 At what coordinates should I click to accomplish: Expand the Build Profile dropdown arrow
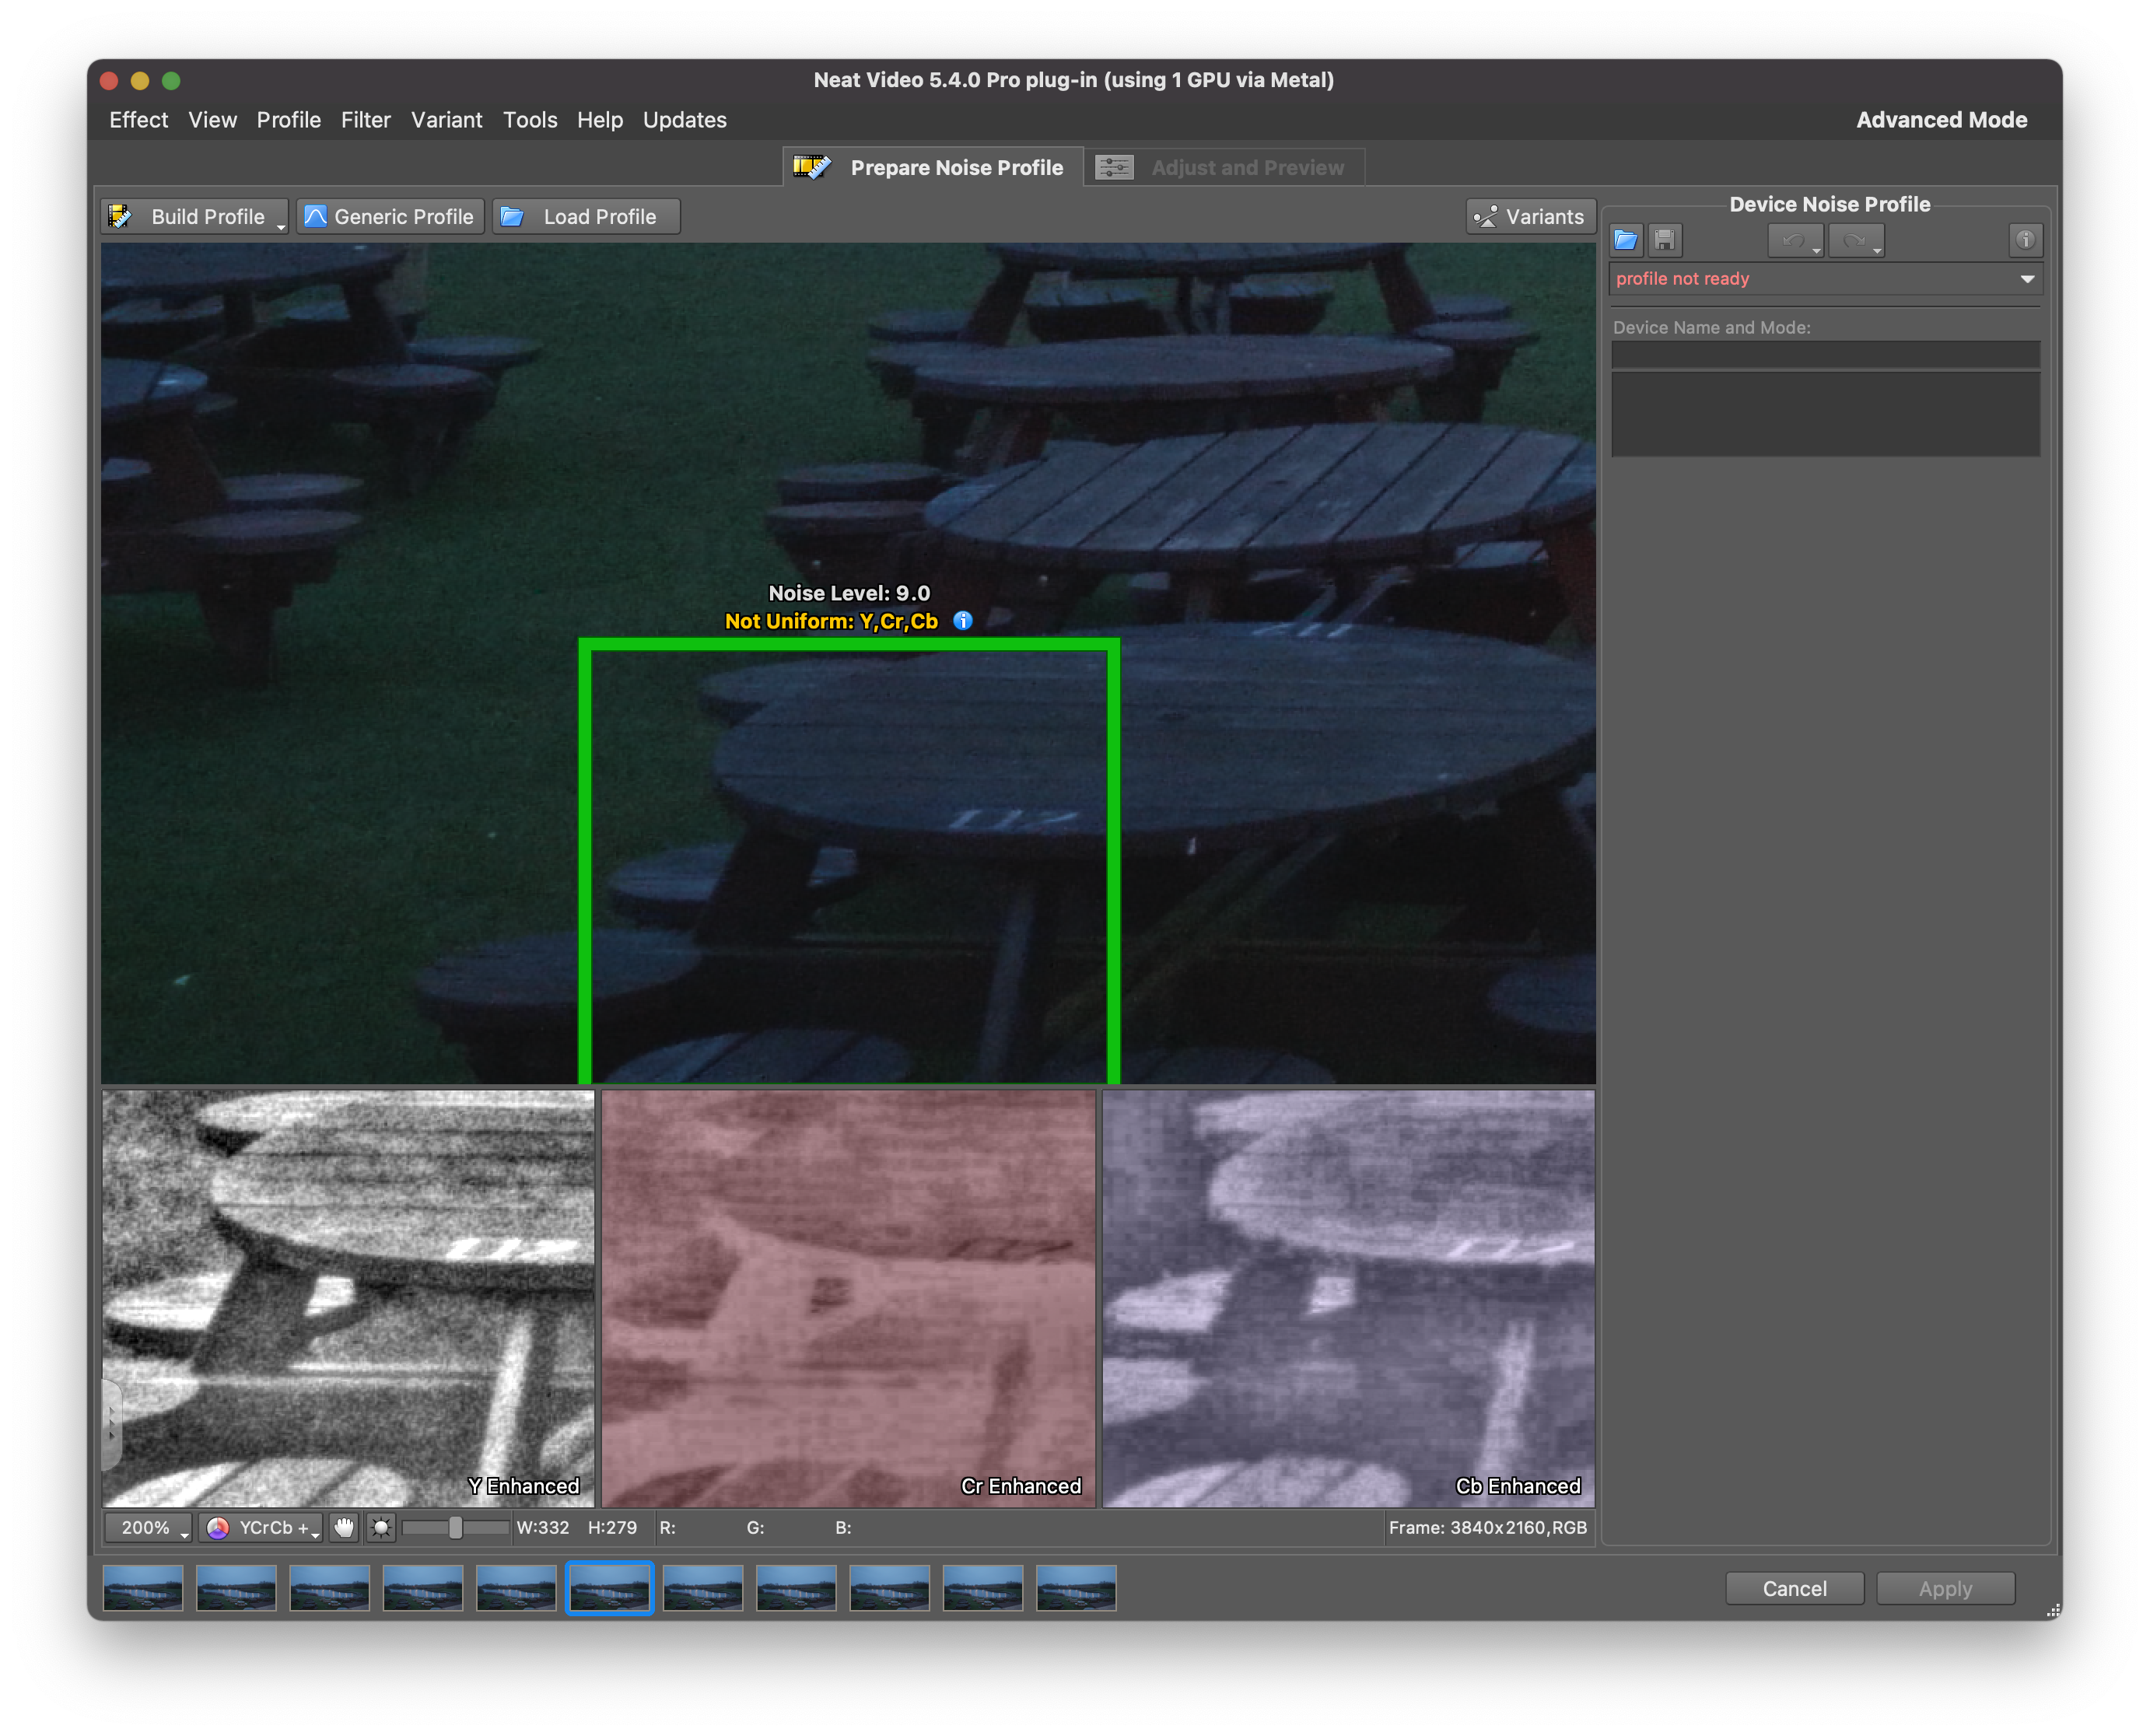(x=281, y=227)
